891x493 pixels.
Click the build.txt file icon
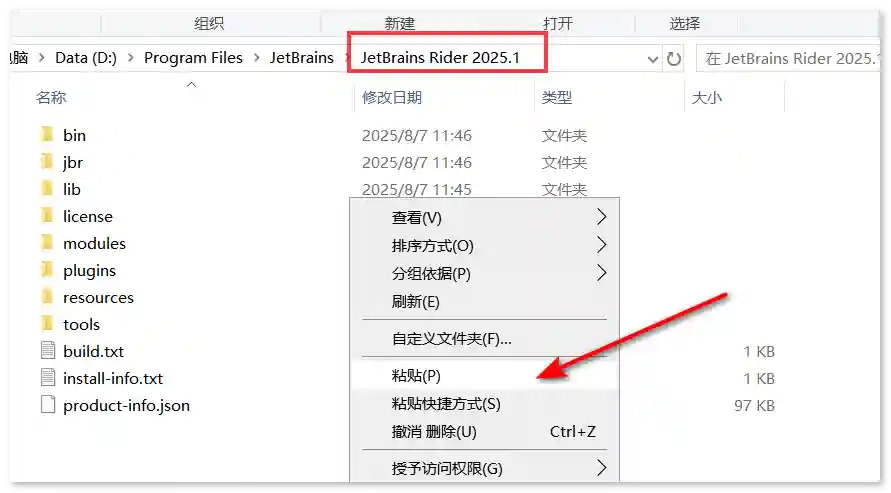48,351
